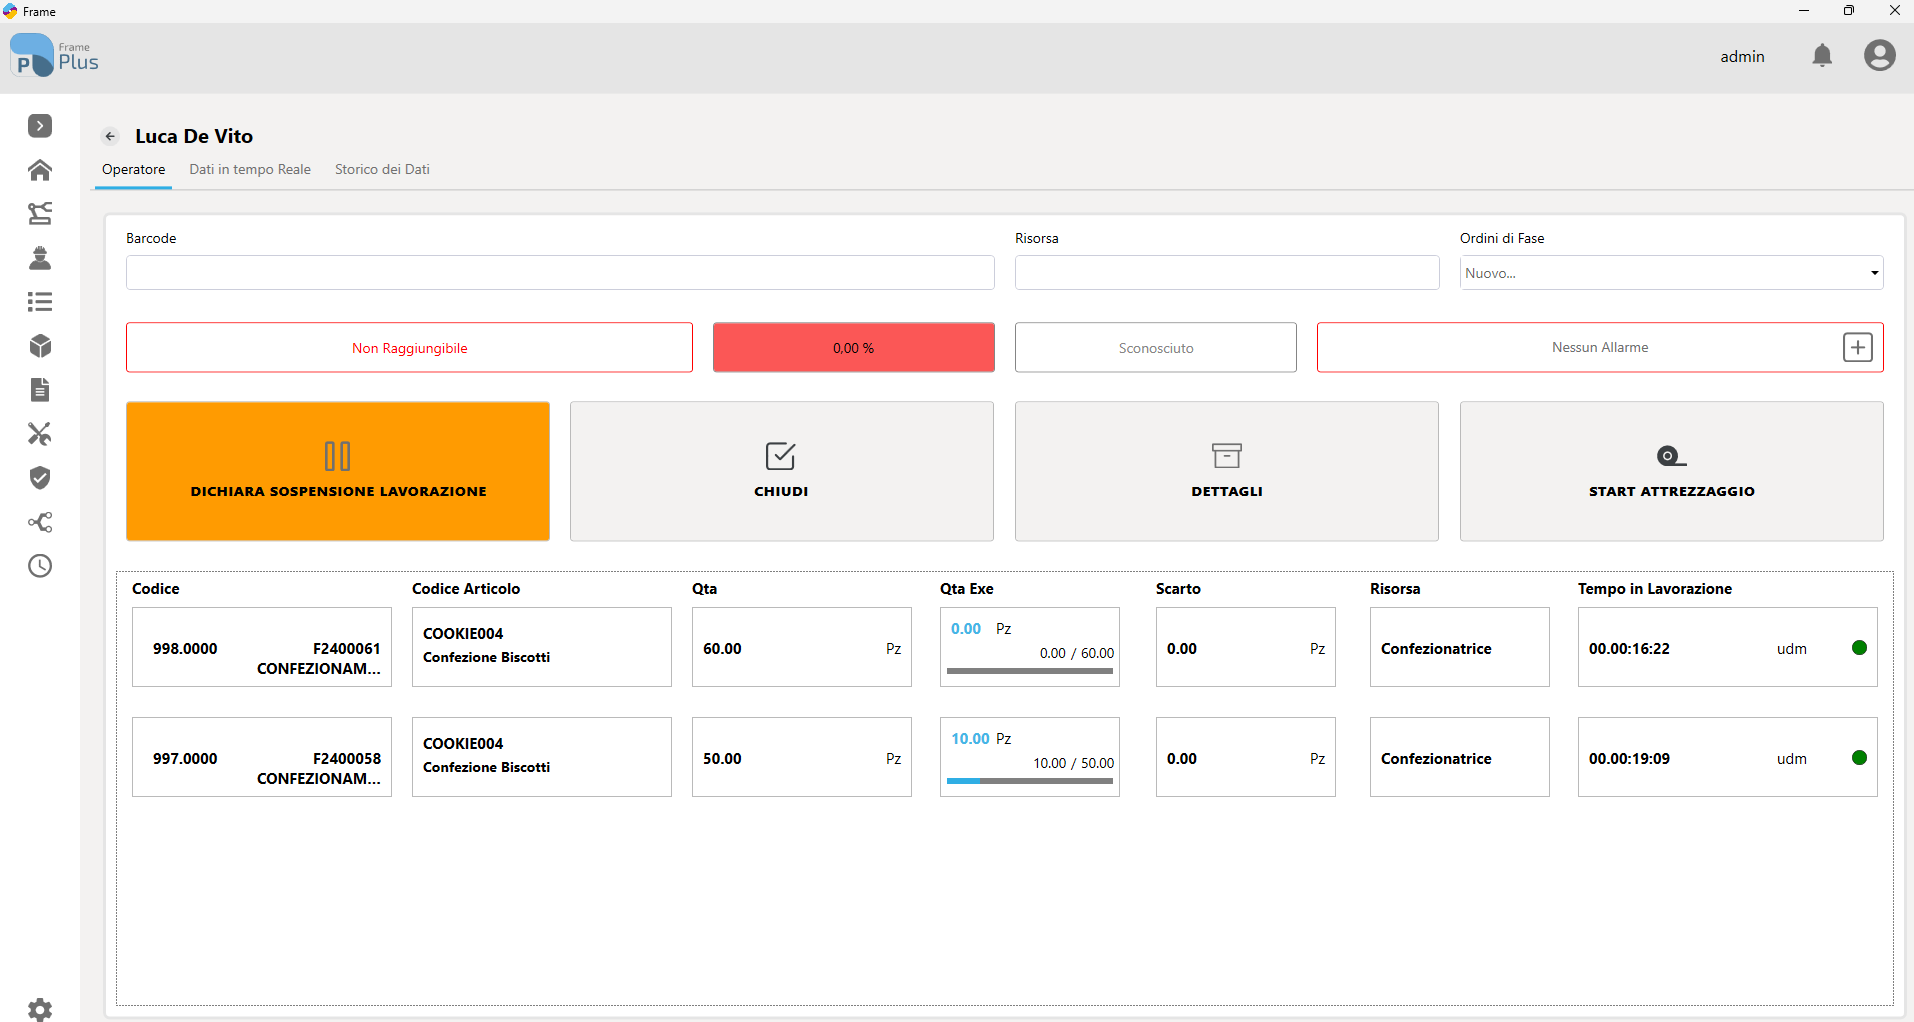Click green status dot for order 998.0000
1914x1022 pixels.
pyautogui.click(x=1859, y=647)
